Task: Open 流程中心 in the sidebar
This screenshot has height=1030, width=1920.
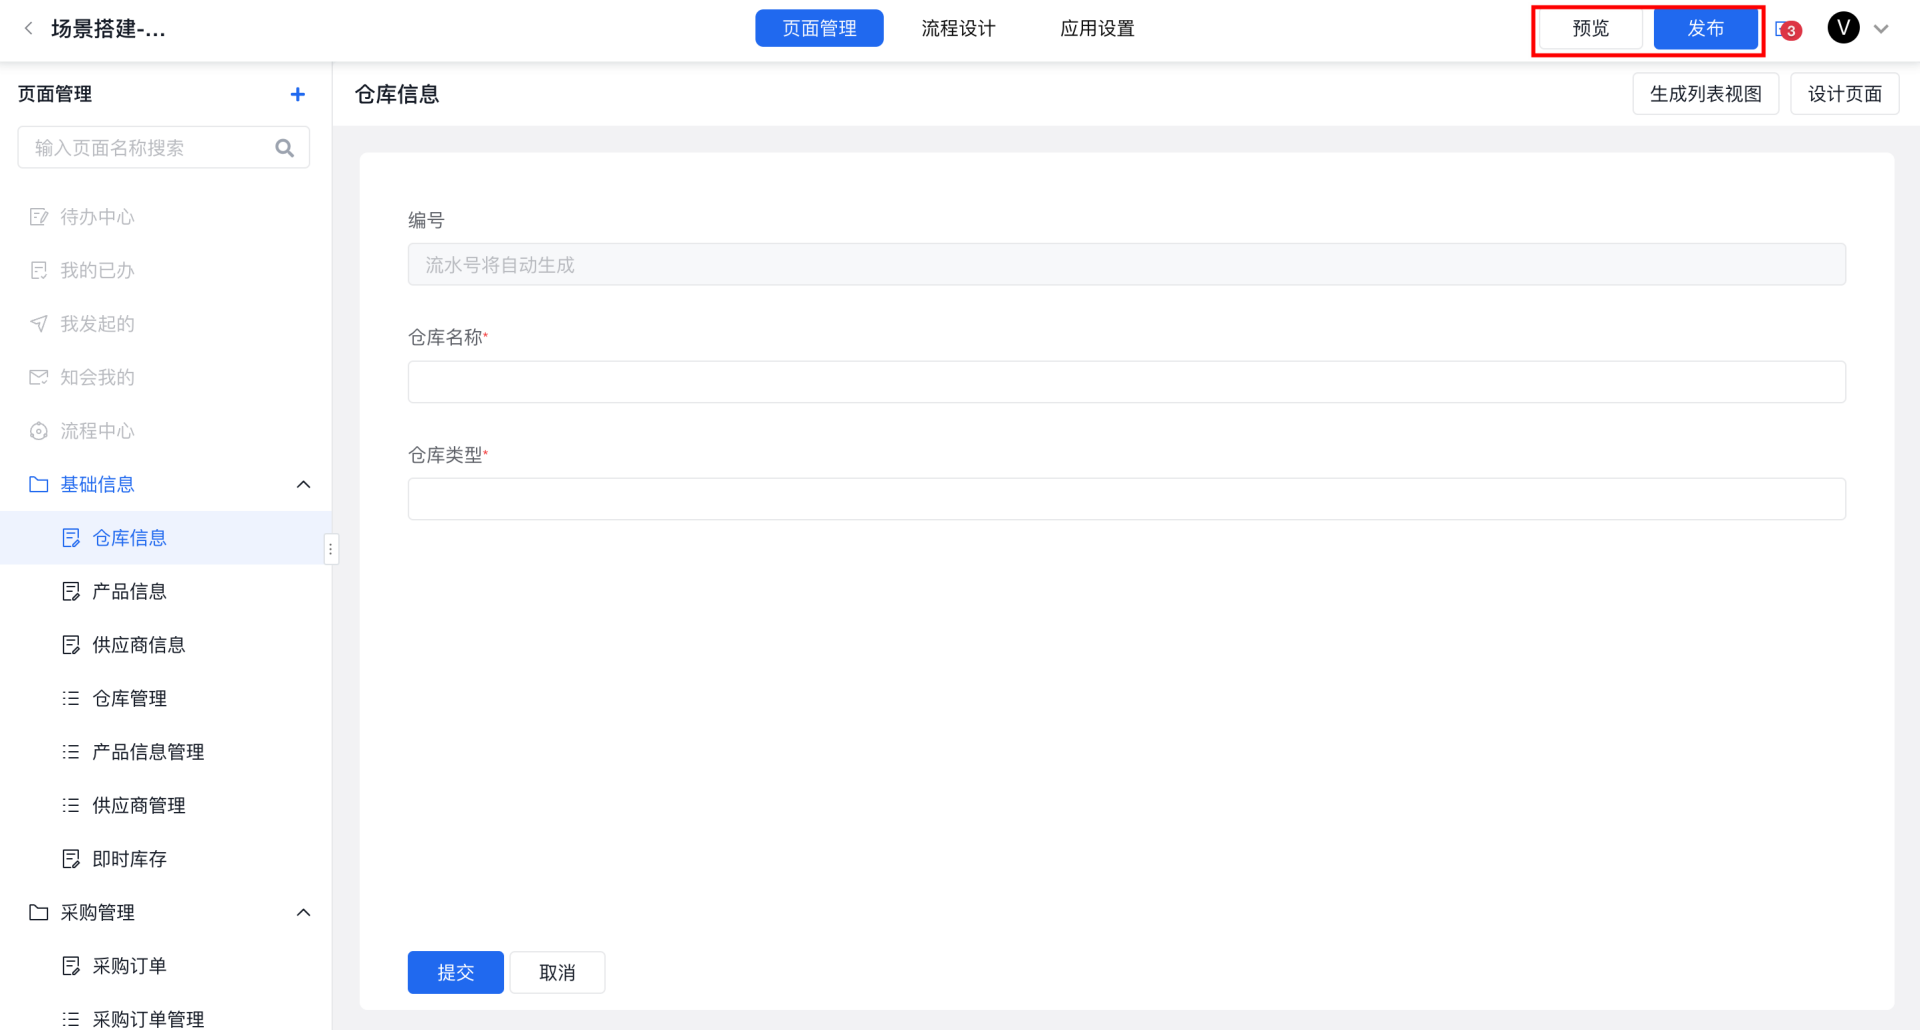Action: 97,431
